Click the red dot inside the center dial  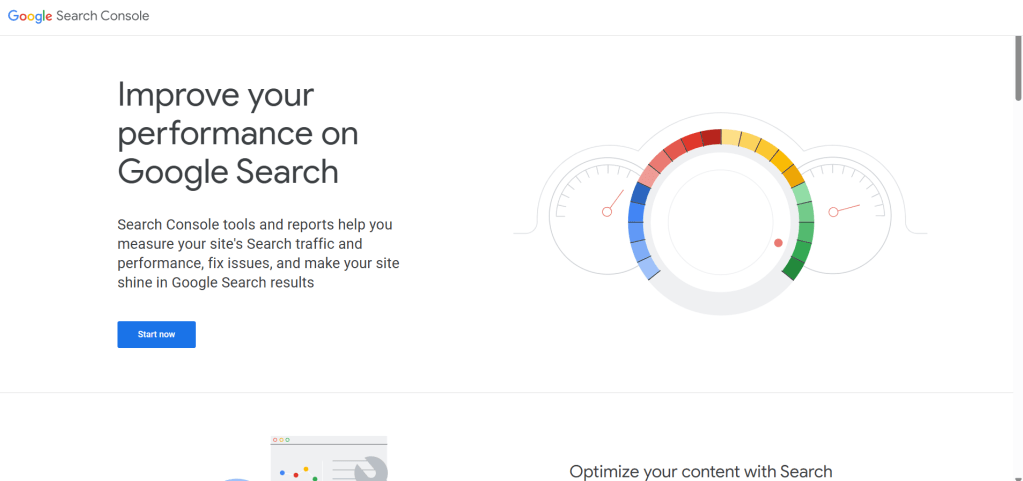pyautogui.click(x=778, y=243)
